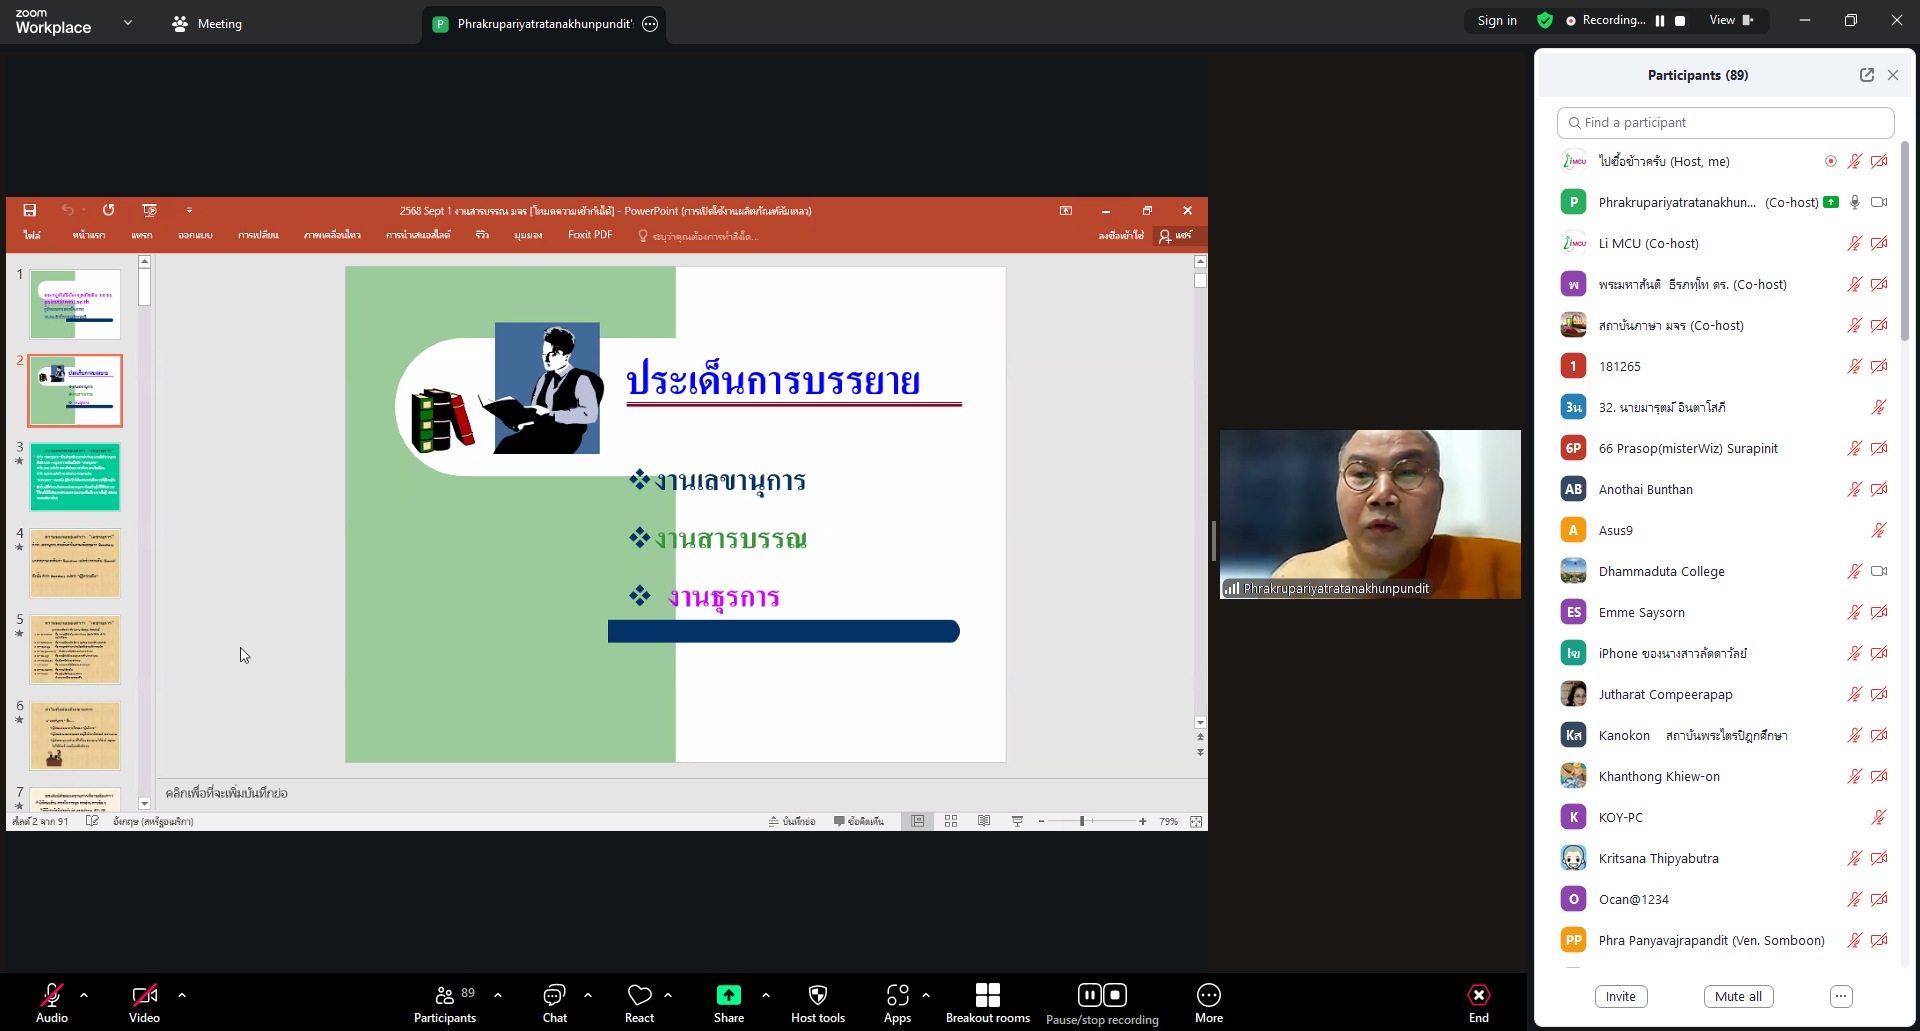The image size is (1920, 1031).
Task: Open the Chat panel icon
Action: [x=554, y=995]
